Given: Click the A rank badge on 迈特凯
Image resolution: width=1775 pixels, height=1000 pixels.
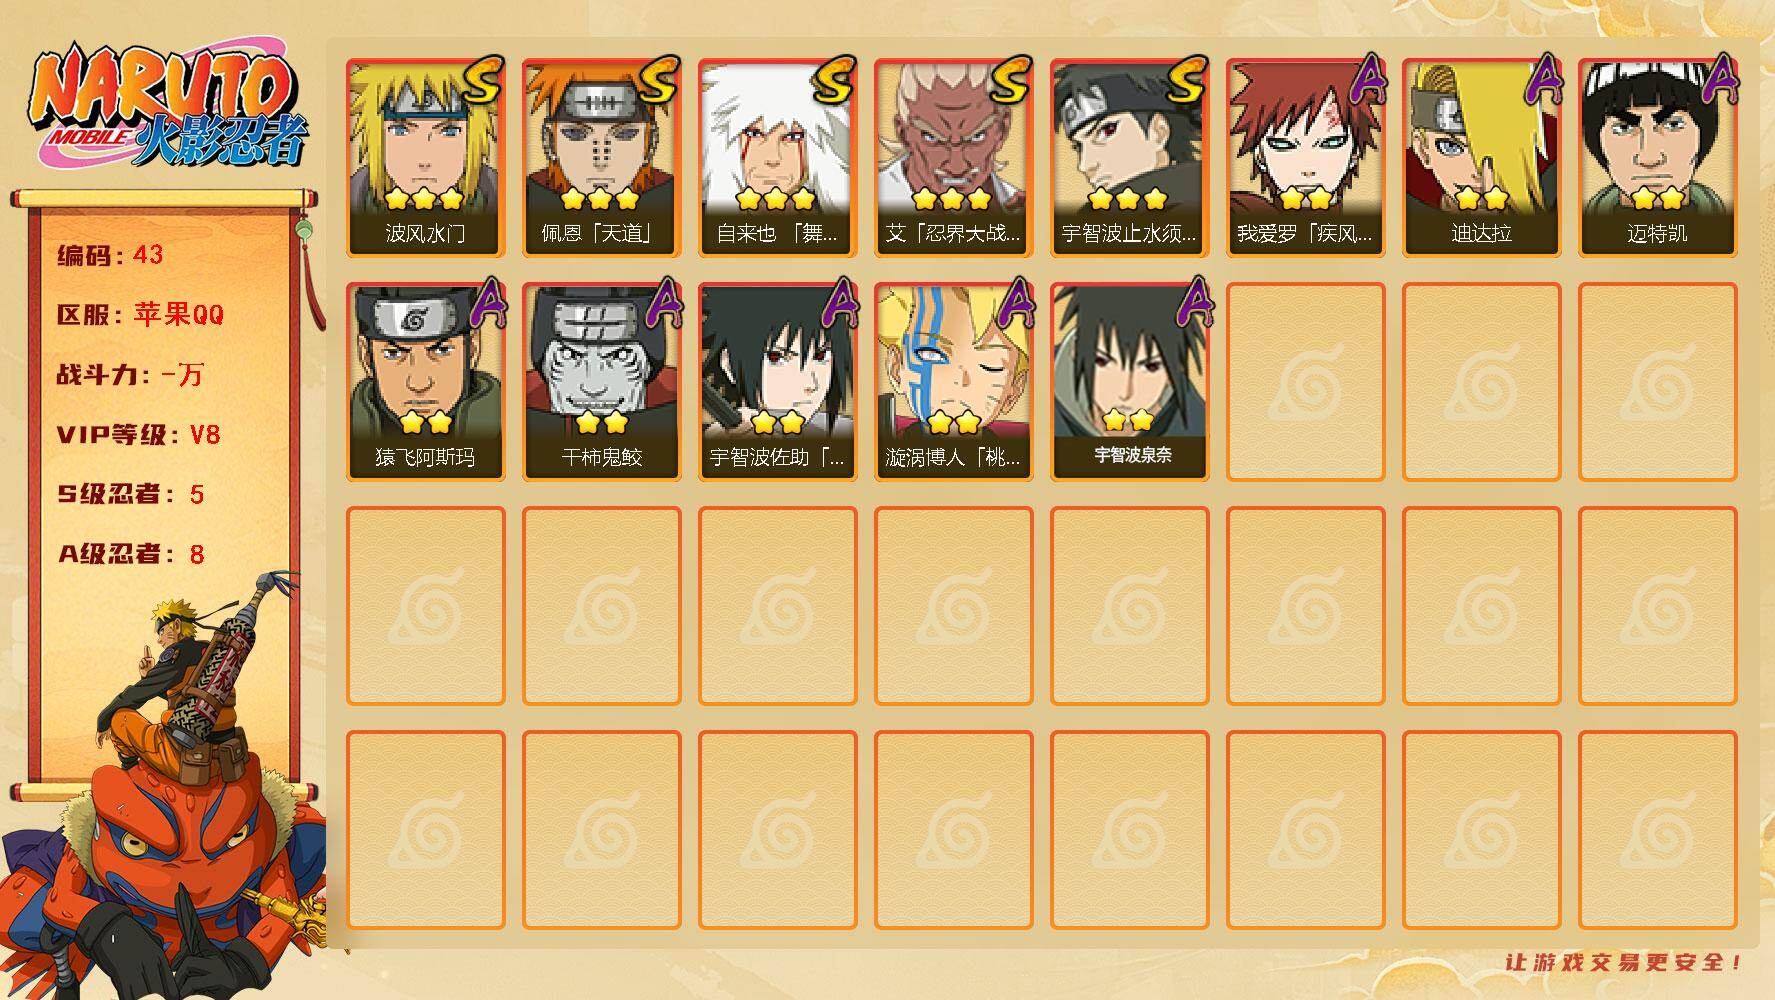Looking at the screenshot, I should pyautogui.click(x=1720, y=78).
